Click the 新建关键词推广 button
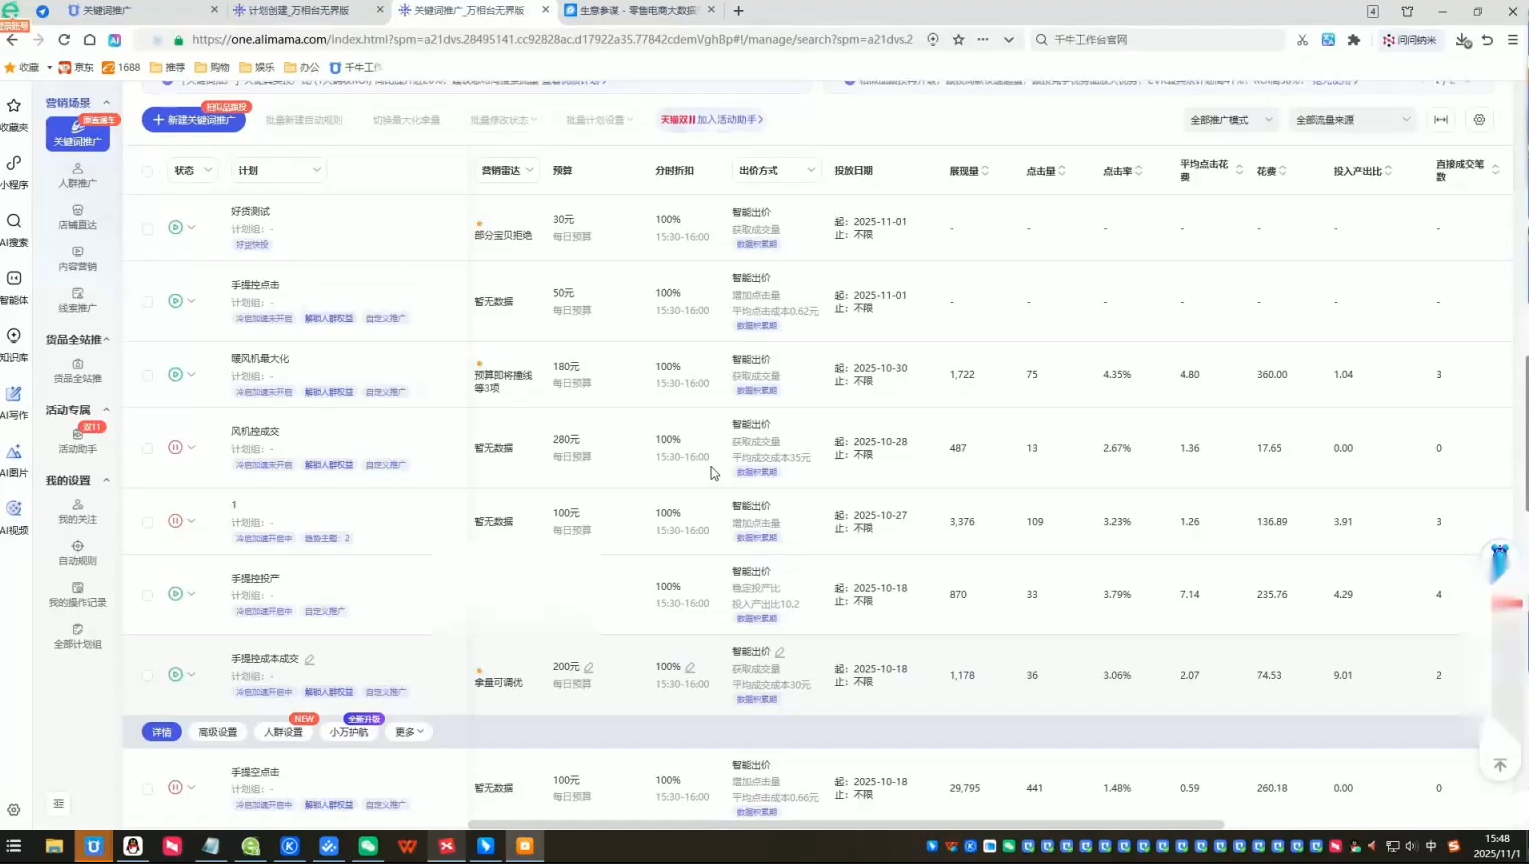The width and height of the screenshot is (1529, 864). coord(194,120)
